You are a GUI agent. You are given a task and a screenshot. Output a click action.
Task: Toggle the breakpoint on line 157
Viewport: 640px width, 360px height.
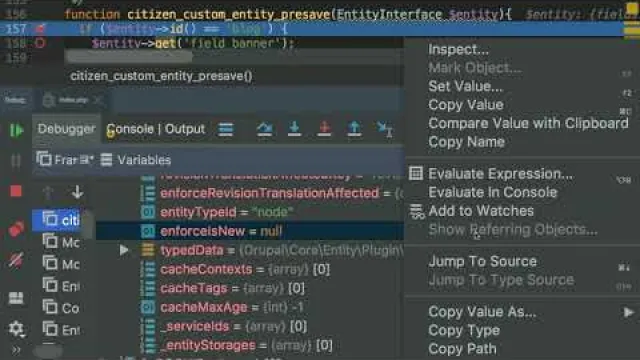point(40,29)
